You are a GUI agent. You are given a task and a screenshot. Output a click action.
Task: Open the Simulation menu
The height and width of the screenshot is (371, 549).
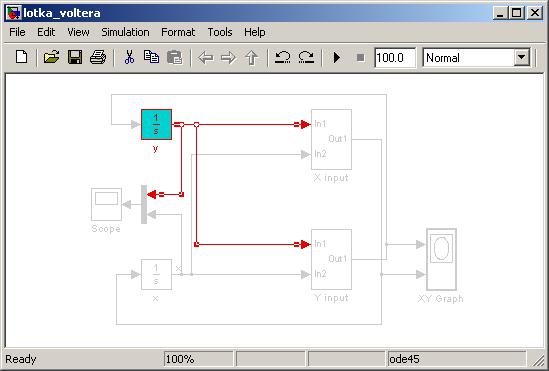[x=125, y=32]
